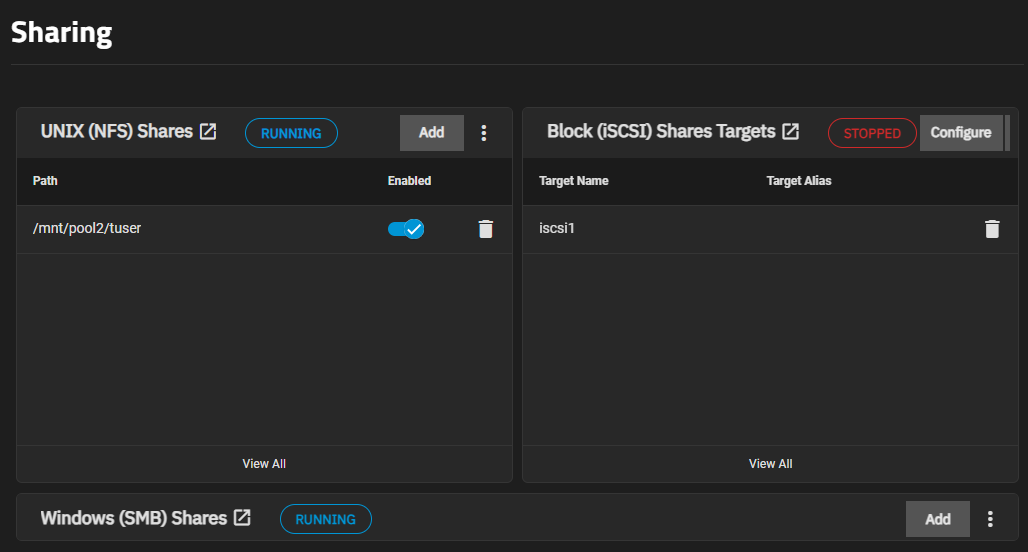Sort by the Path column header
This screenshot has height=552, width=1028.
[x=46, y=181]
